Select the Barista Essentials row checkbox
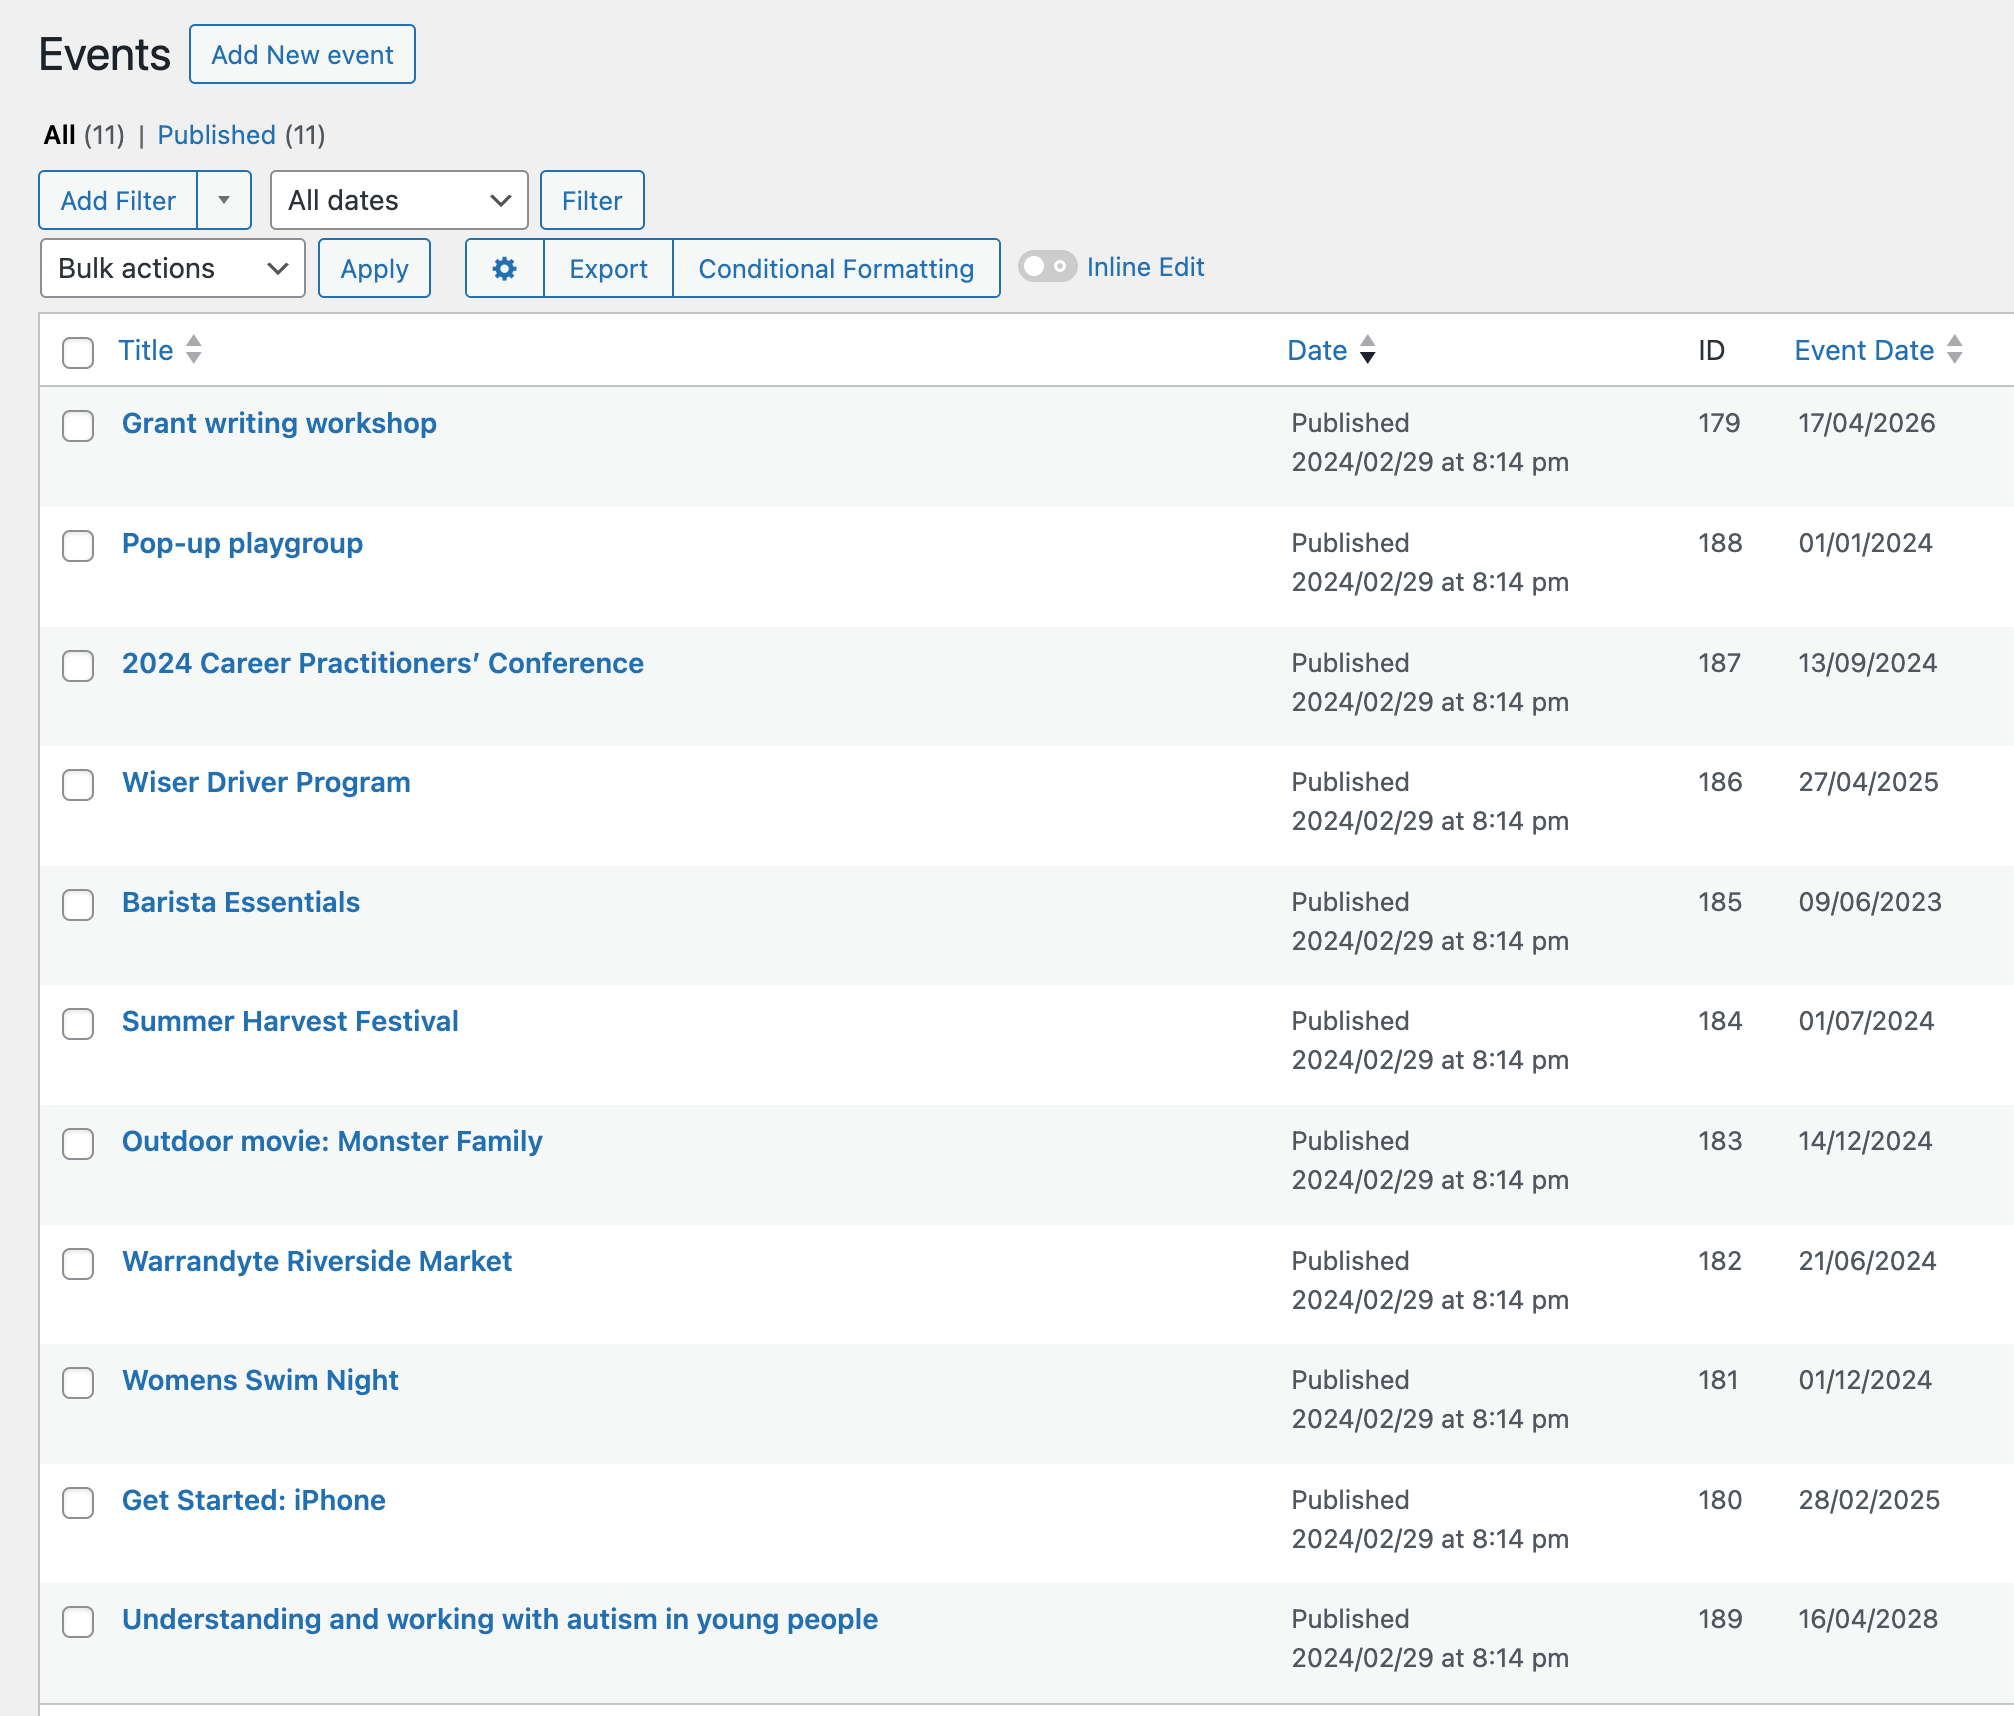2014x1716 pixels. click(x=78, y=904)
